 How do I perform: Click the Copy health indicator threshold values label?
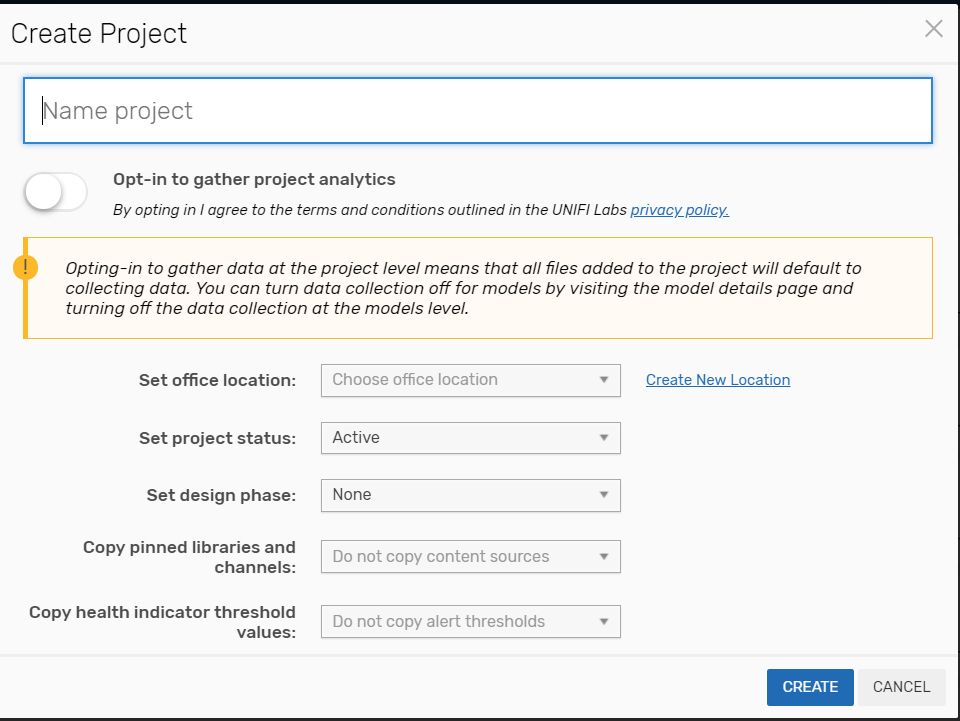(162, 622)
